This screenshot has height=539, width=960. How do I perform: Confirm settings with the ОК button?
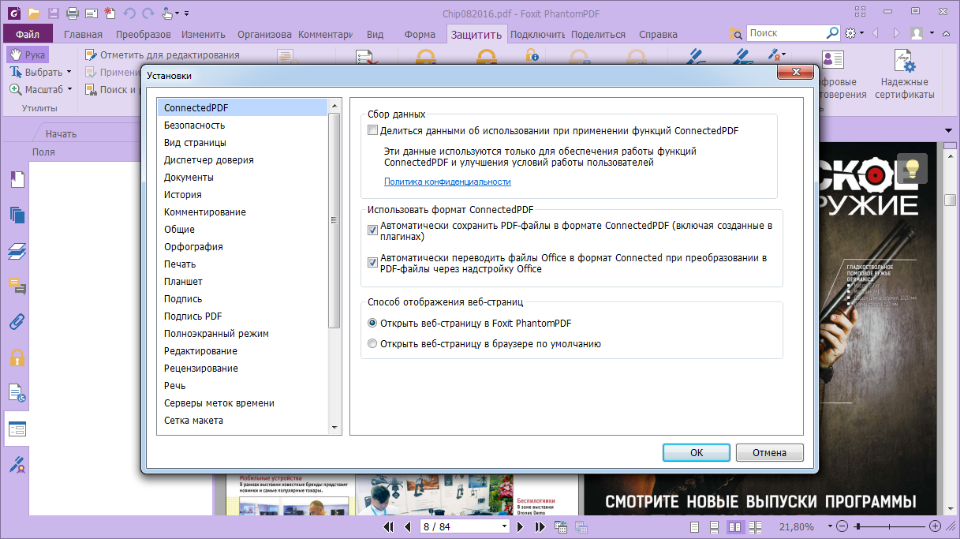click(696, 453)
